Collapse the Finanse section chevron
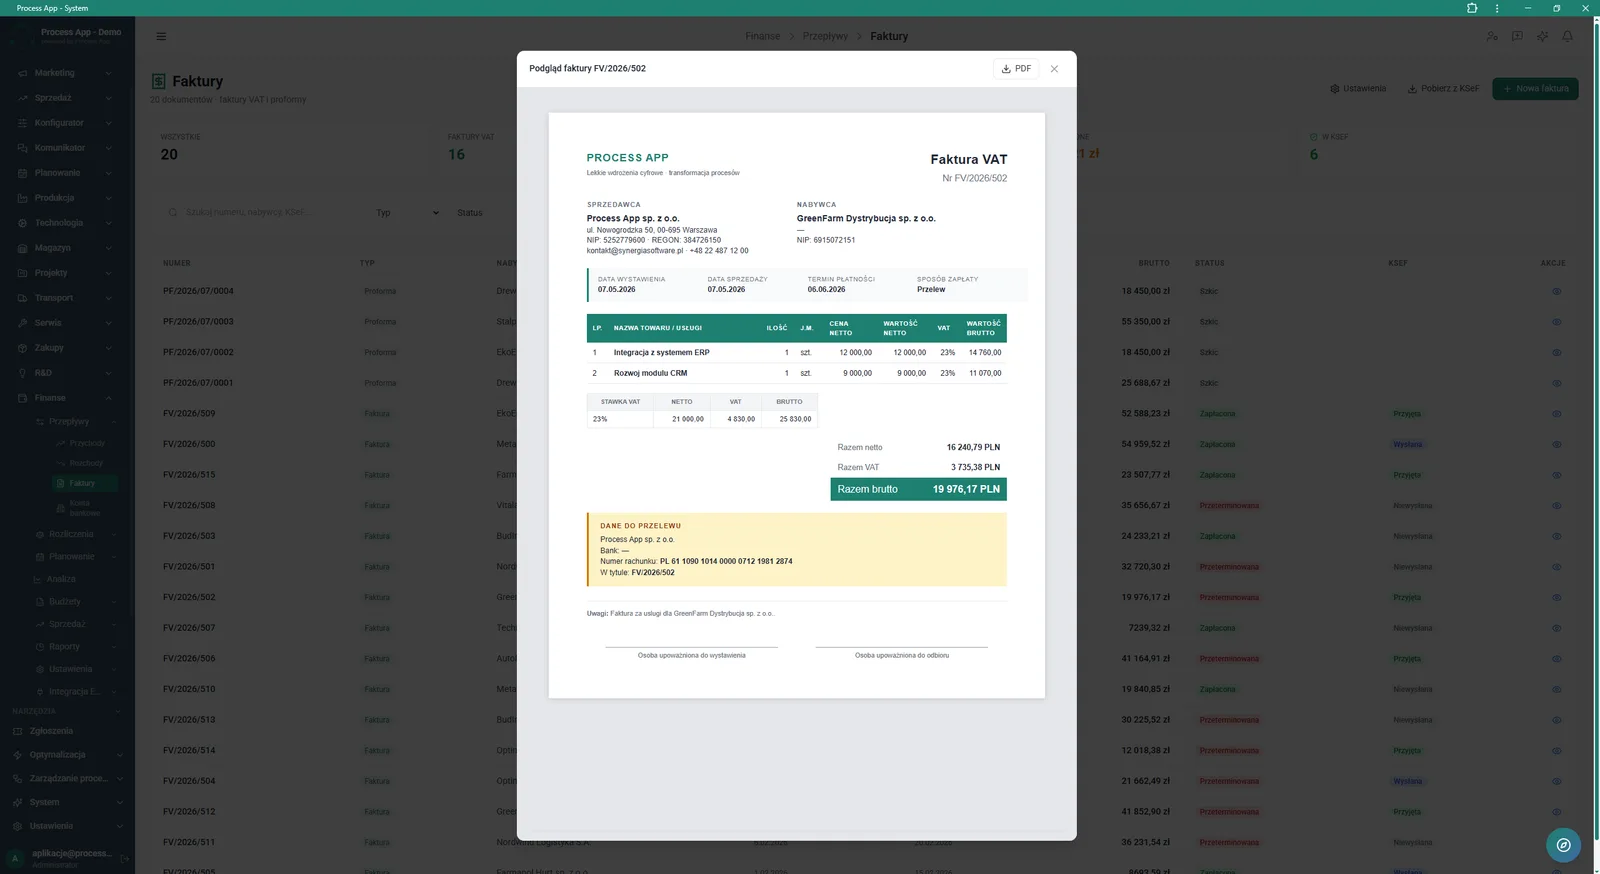The width and height of the screenshot is (1600, 874). coord(109,398)
